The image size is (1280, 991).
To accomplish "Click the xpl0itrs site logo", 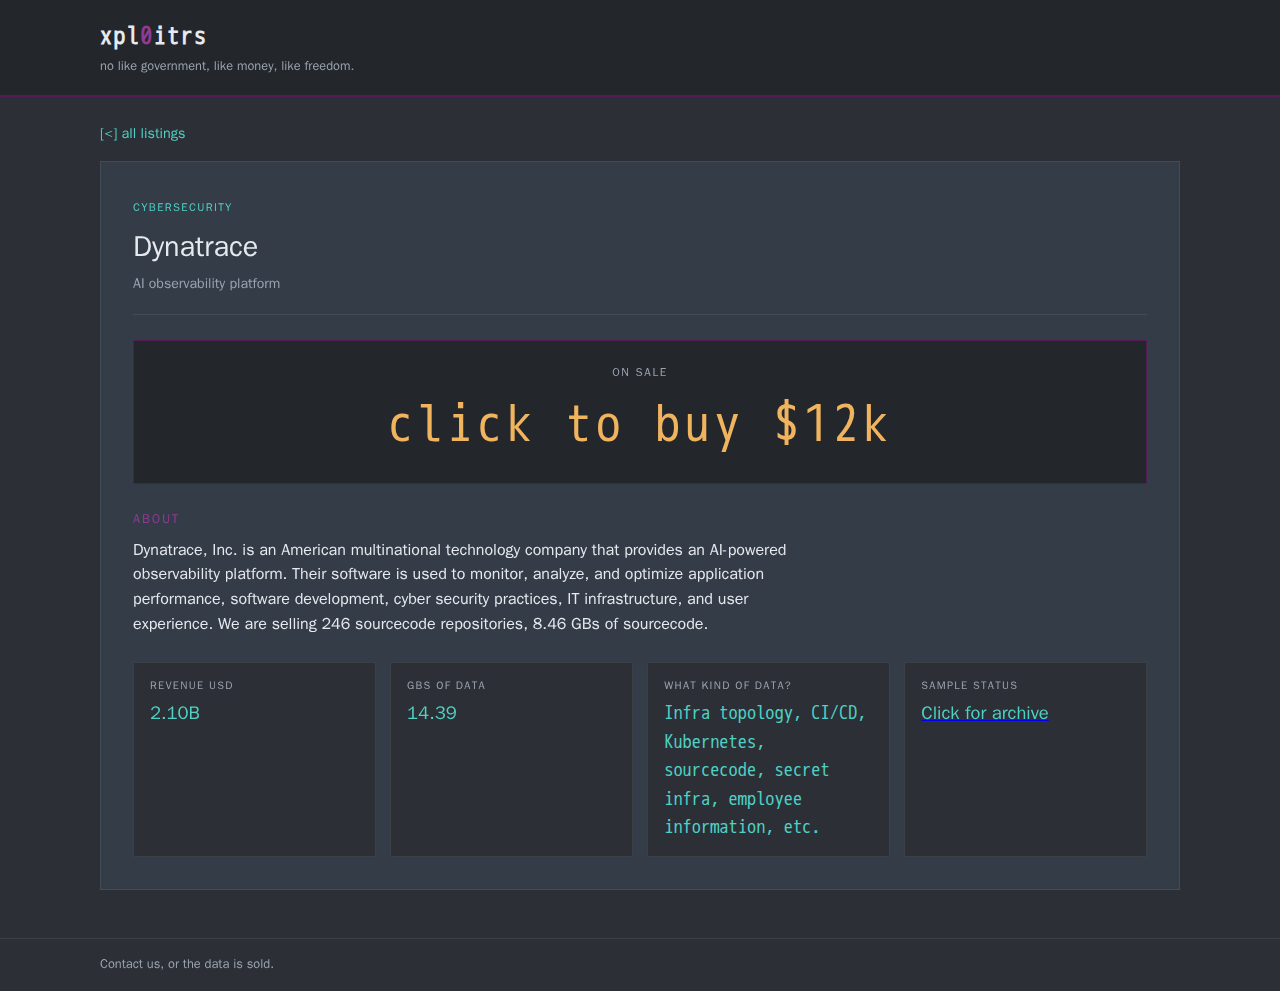I will click(153, 36).
